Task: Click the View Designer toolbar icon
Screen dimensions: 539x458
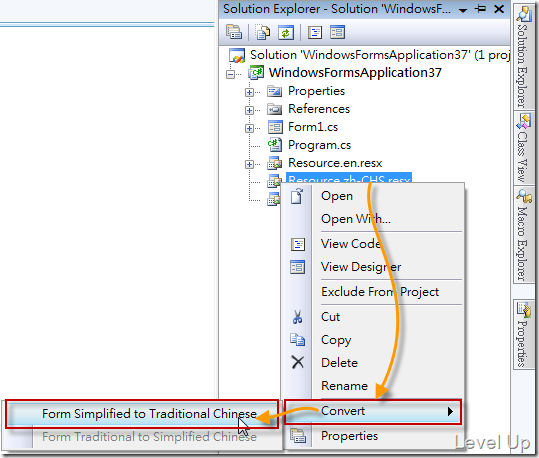Action: (x=337, y=32)
